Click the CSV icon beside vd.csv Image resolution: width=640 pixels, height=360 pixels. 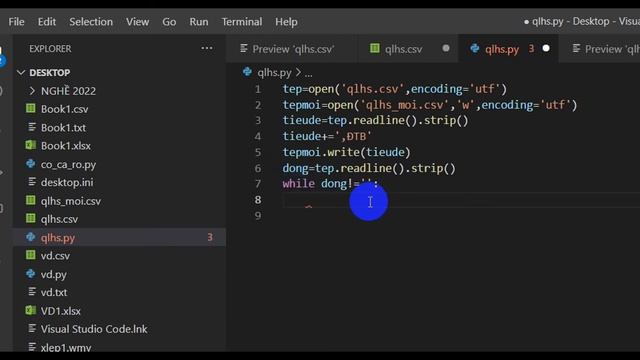pos(31,255)
